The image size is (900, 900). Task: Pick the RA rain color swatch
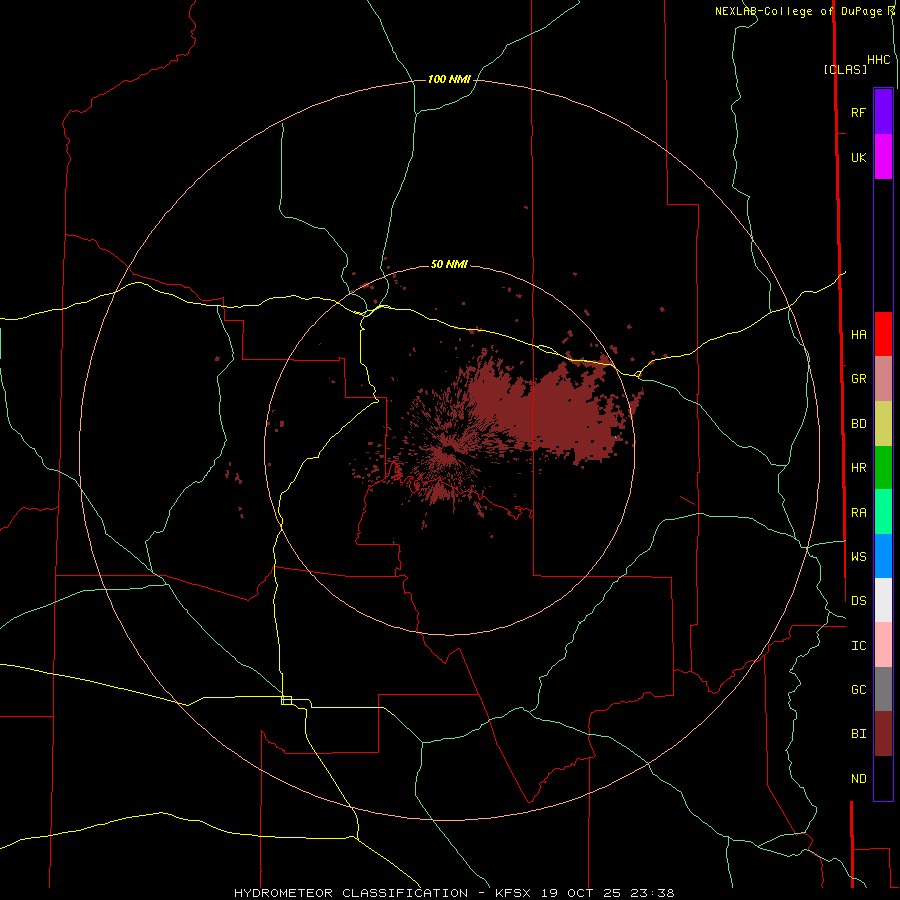(883, 512)
